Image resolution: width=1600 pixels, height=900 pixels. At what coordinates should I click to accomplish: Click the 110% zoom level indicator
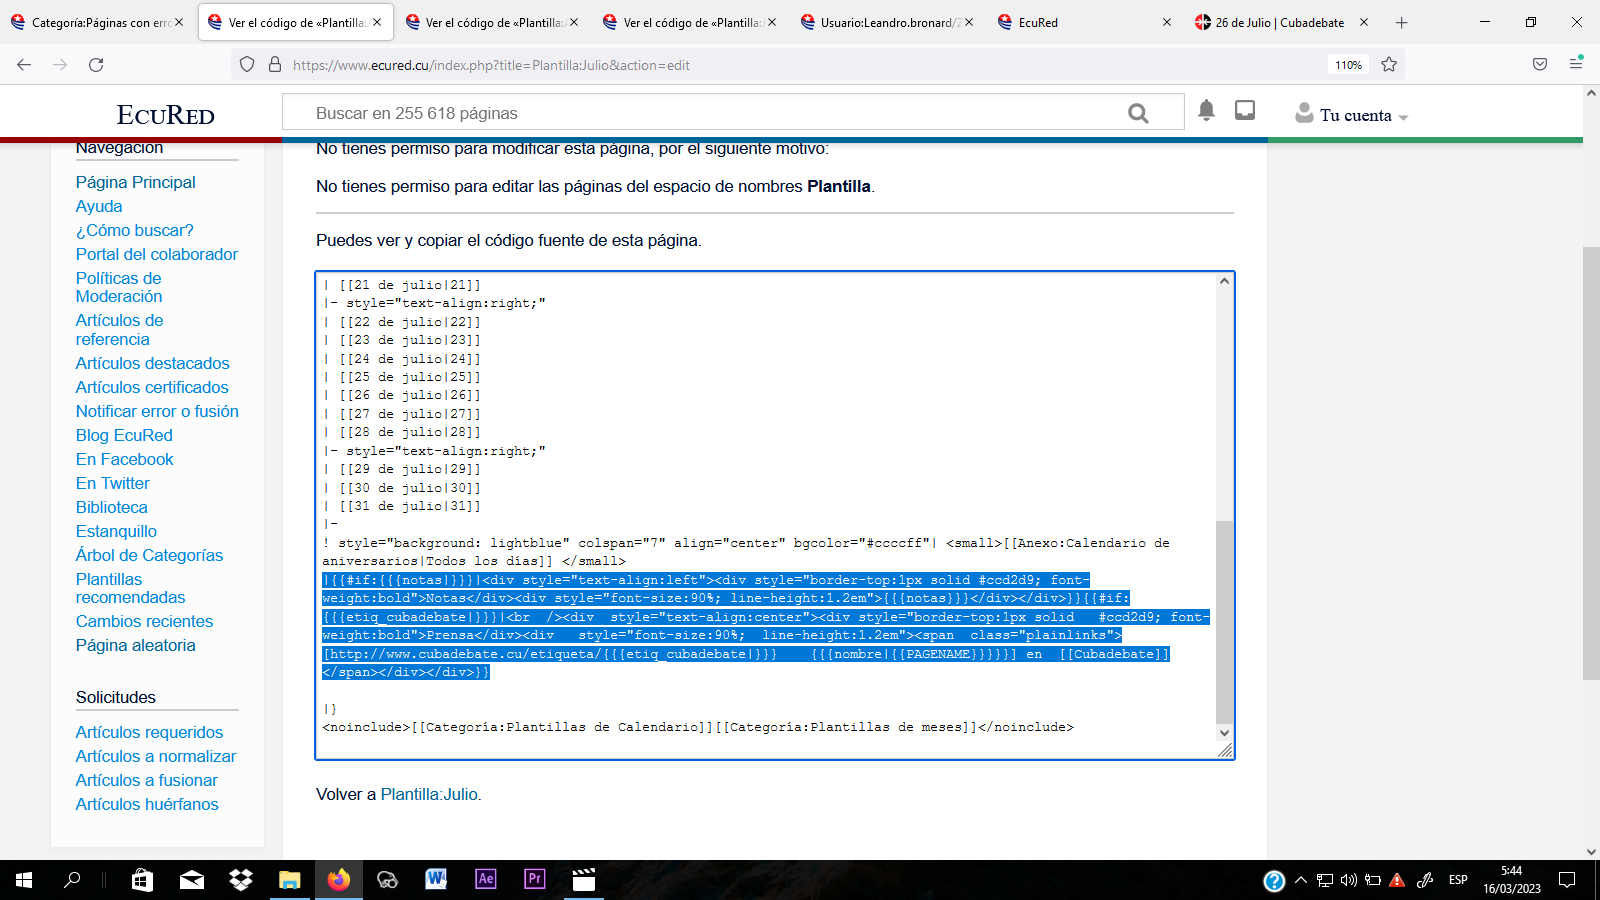click(1348, 65)
